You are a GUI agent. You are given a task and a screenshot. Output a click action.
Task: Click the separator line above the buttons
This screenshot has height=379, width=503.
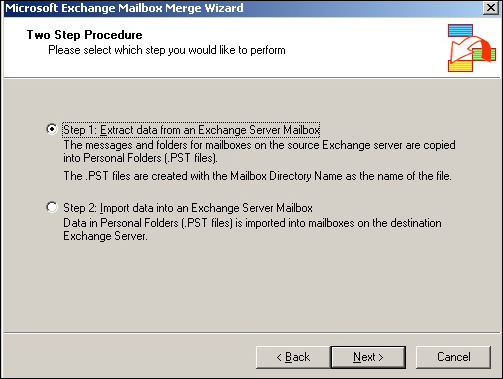252,333
